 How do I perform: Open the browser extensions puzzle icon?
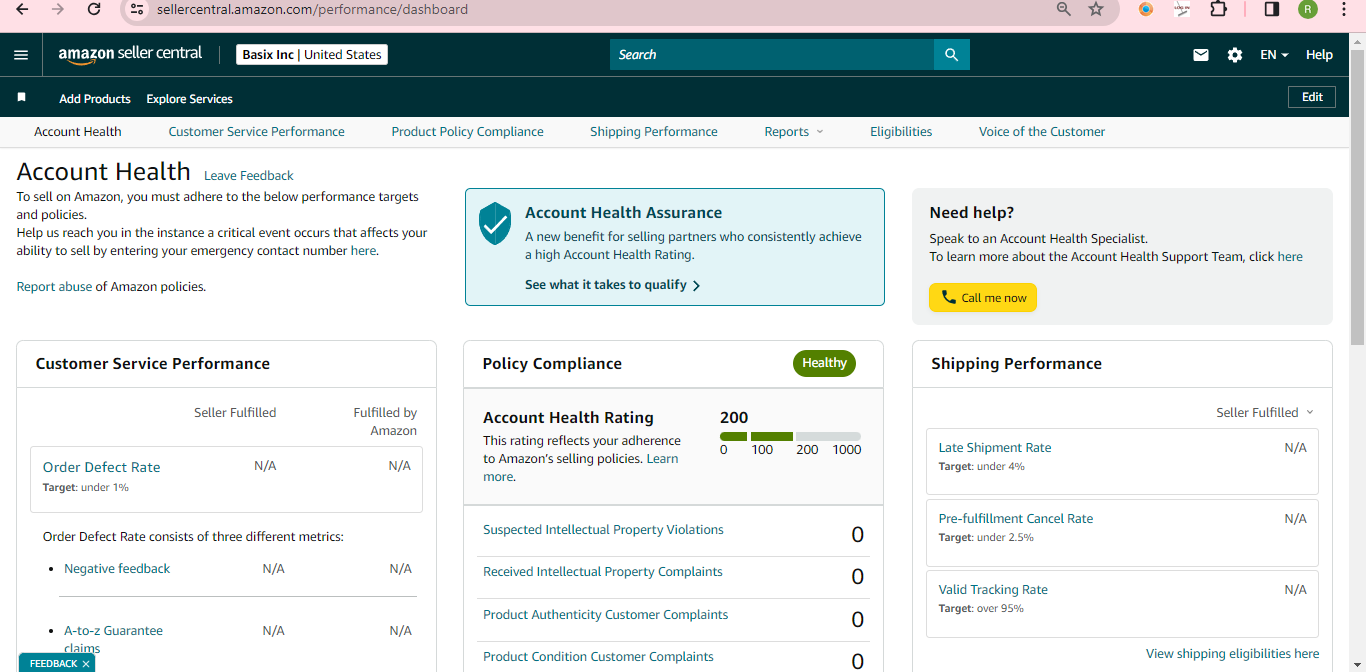click(1218, 9)
